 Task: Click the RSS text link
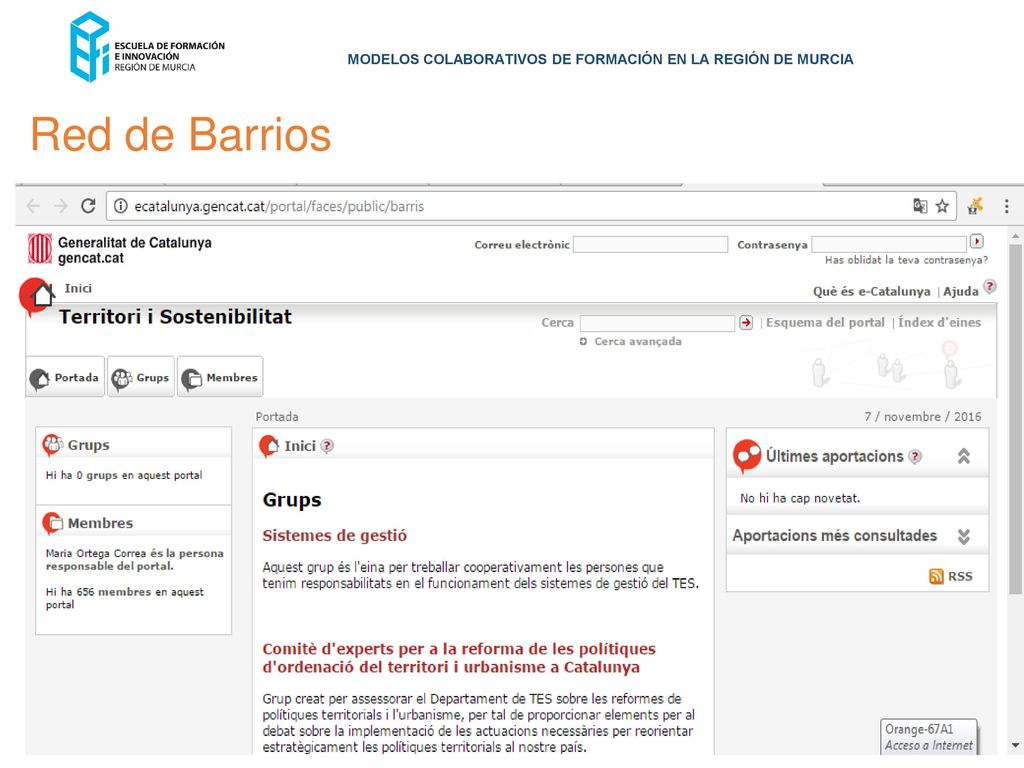(x=960, y=576)
